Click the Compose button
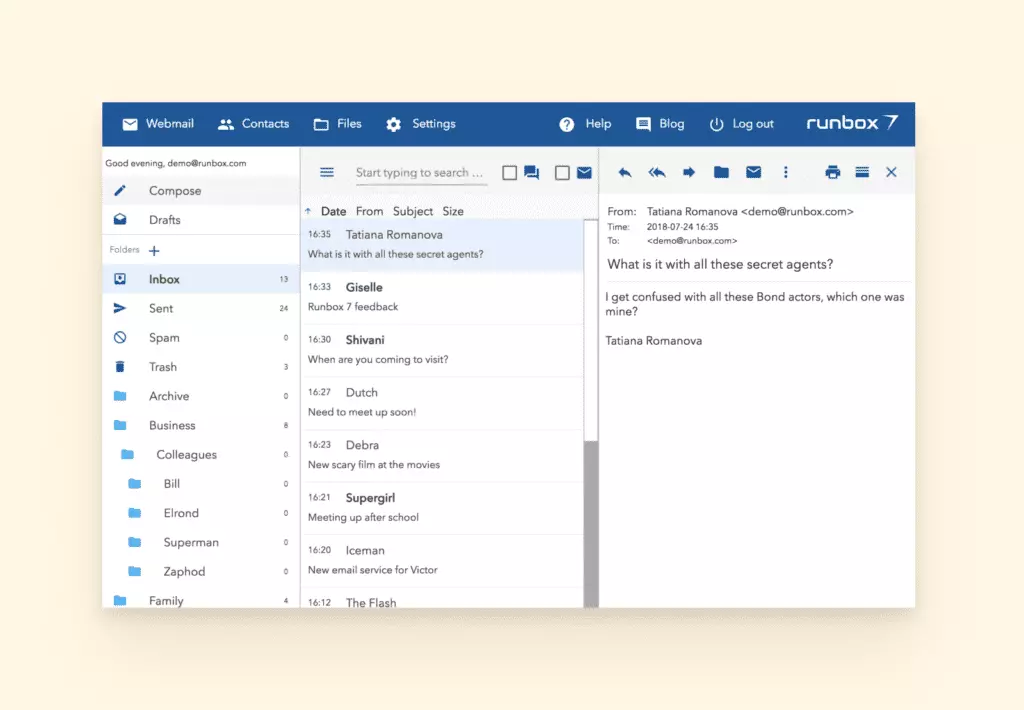 click(175, 191)
